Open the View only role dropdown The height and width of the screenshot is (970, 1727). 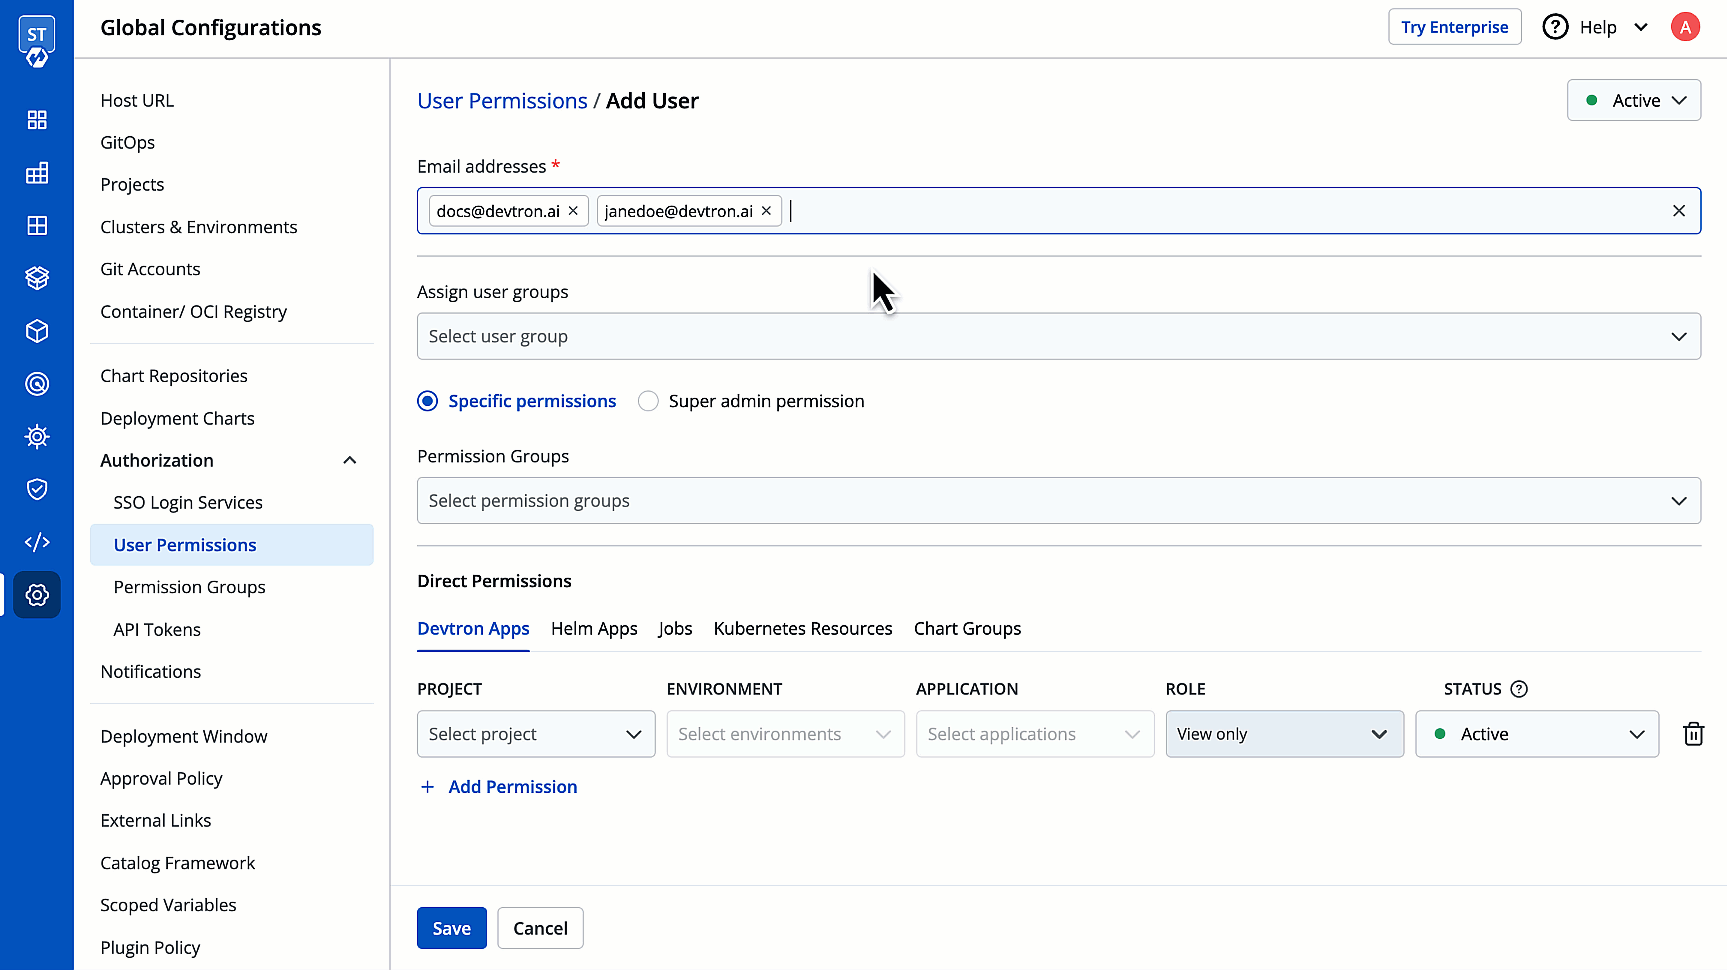1284,734
